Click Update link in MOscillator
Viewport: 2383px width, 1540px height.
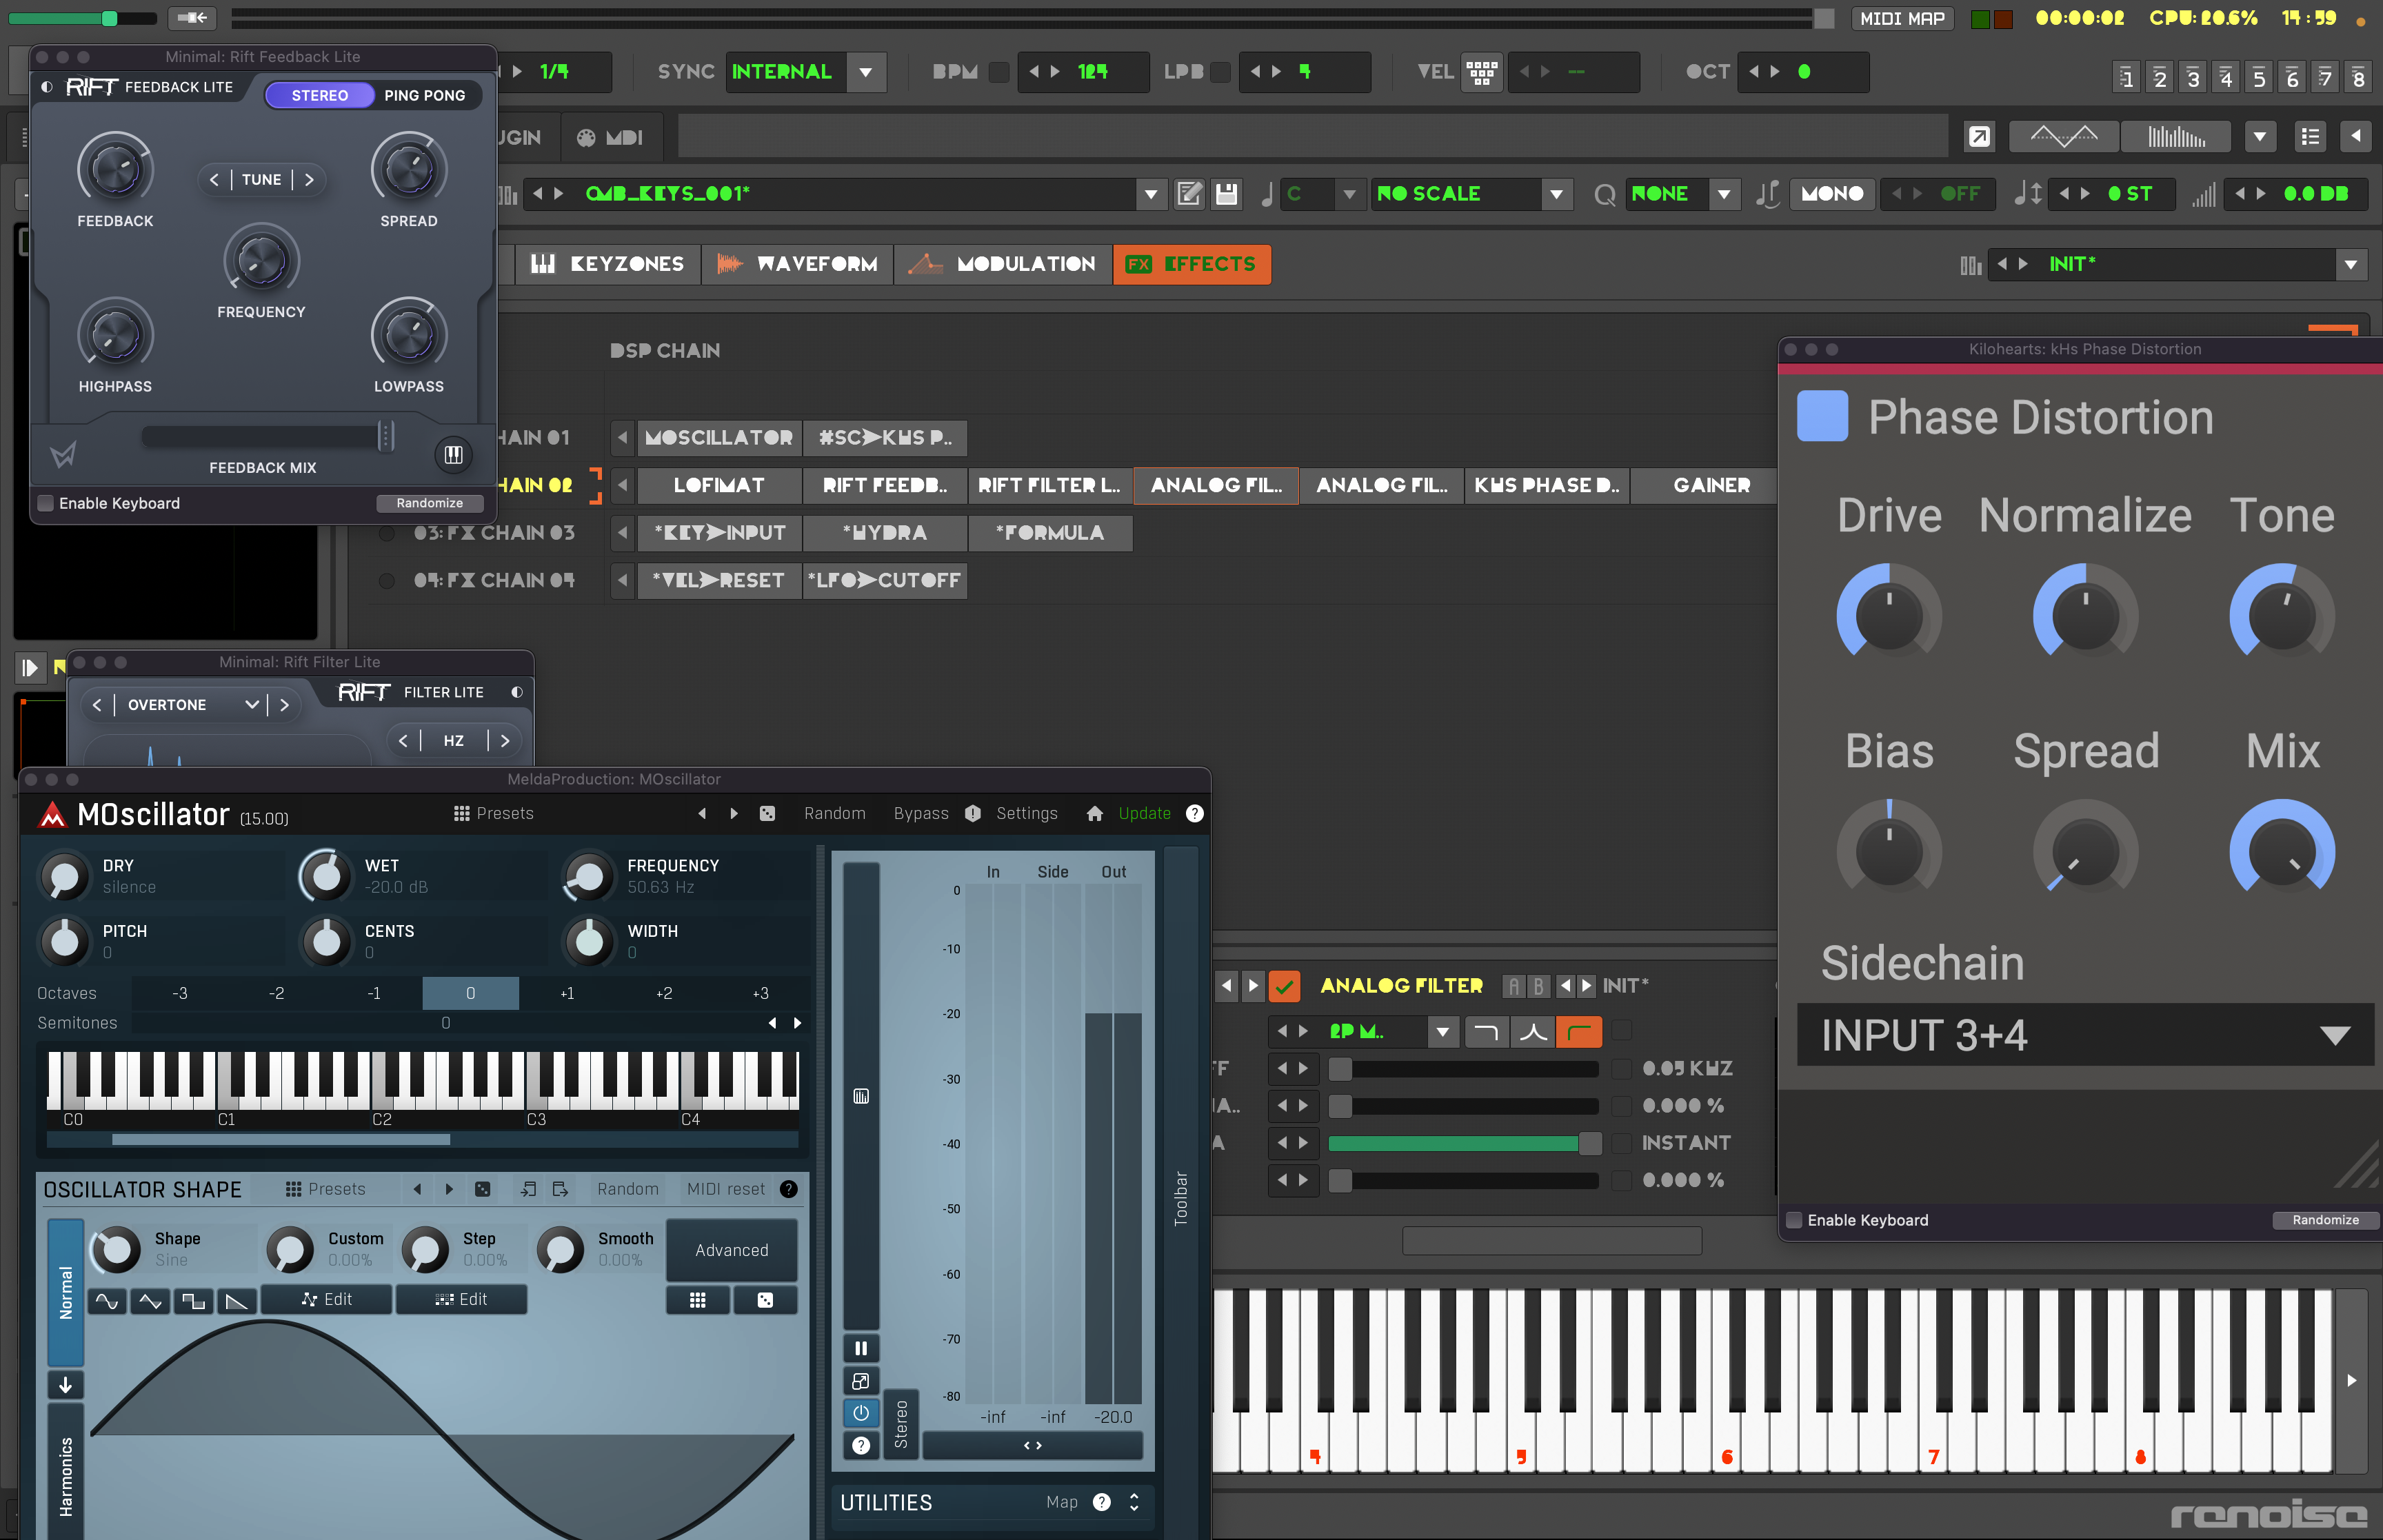pos(1144,813)
